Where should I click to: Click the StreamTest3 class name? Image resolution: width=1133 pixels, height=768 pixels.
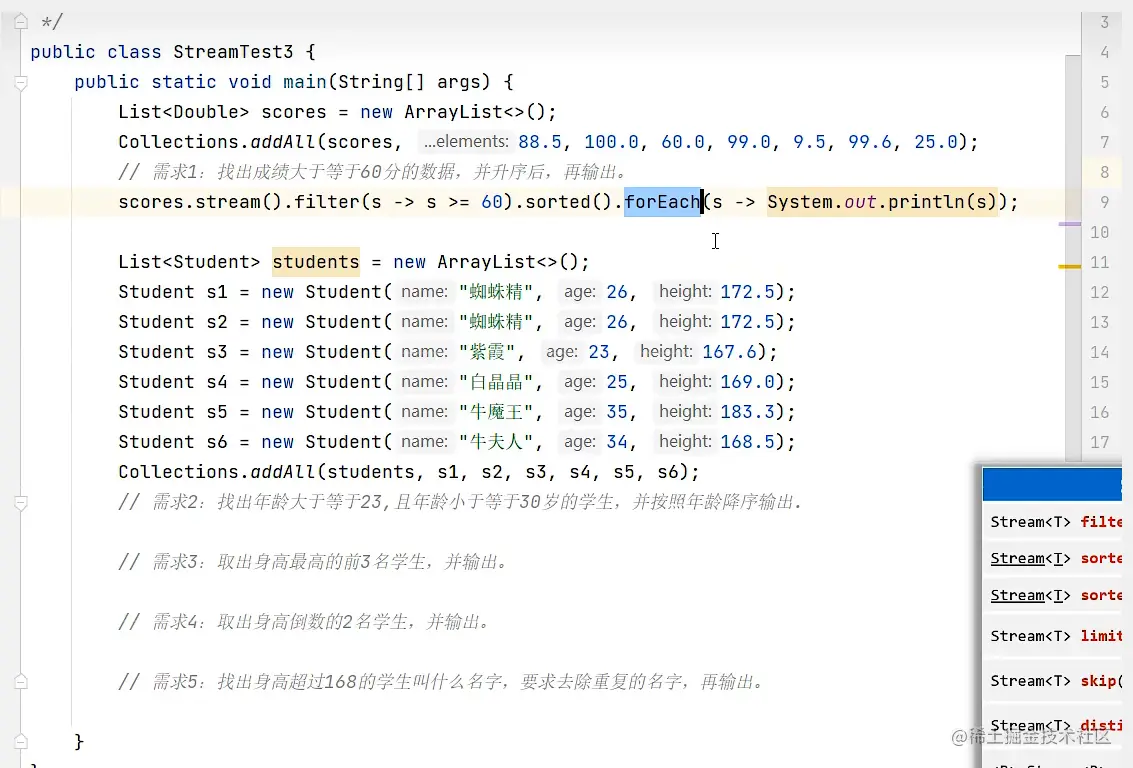pos(233,52)
